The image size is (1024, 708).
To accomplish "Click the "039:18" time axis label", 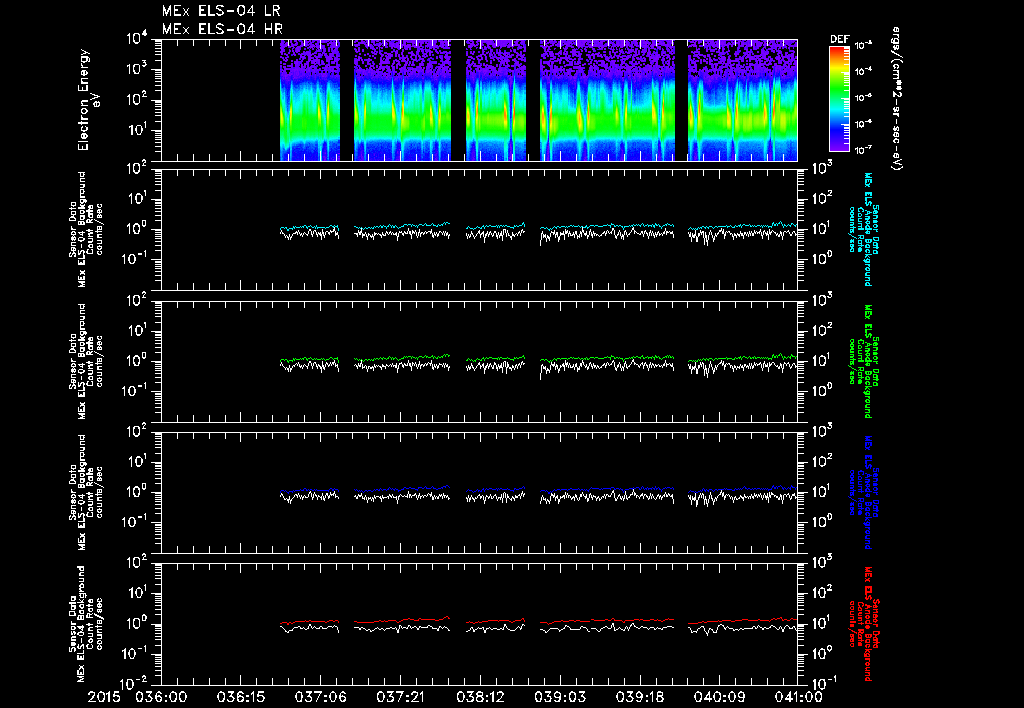I will point(639,697).
